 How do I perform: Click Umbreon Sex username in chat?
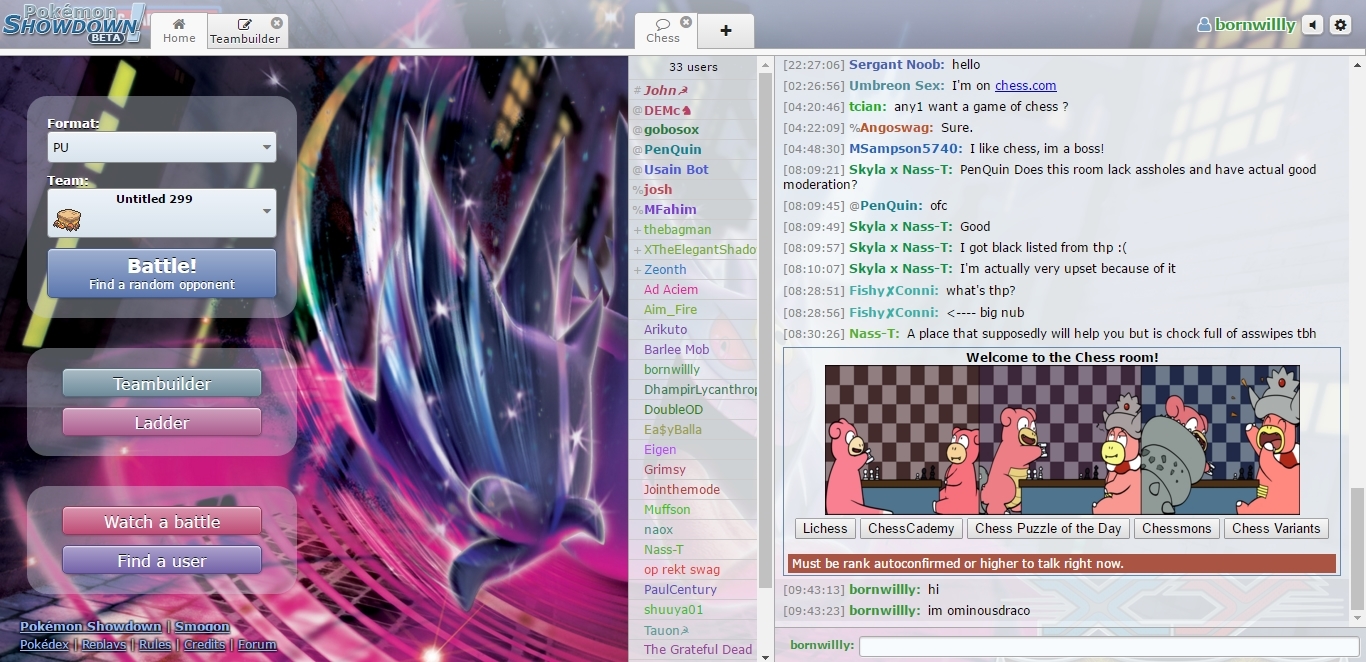point(897,86)
